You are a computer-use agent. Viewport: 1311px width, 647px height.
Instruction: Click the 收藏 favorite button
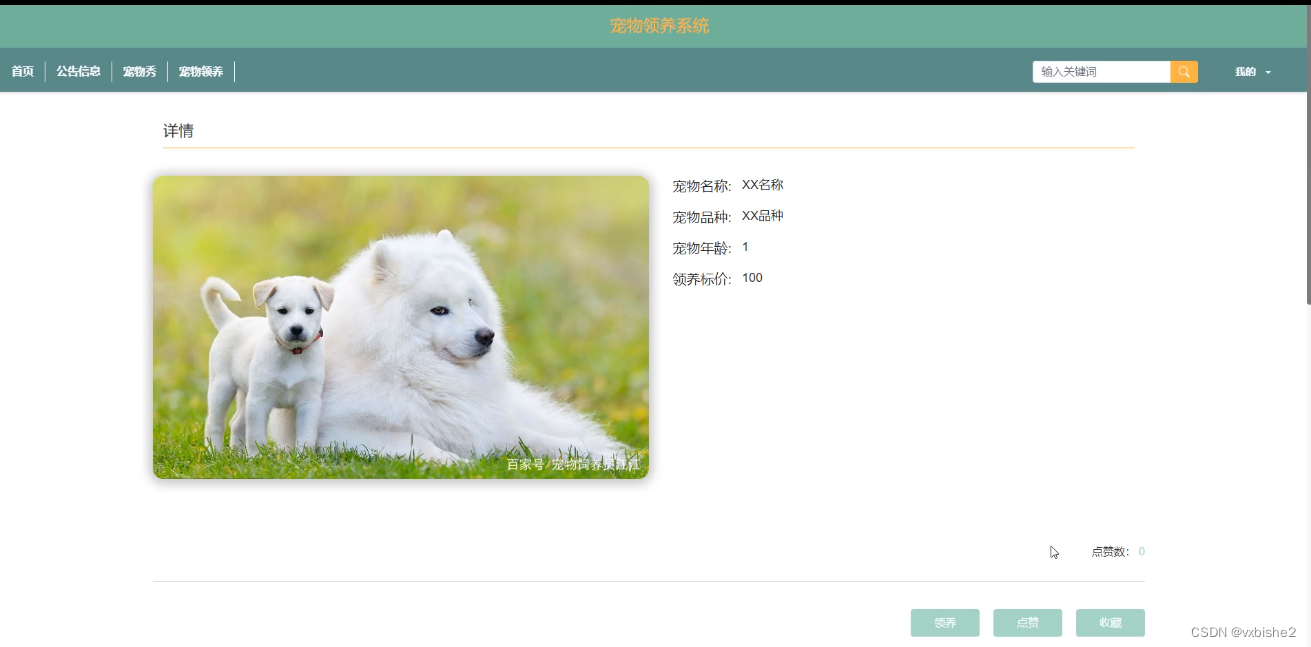point(1110,623)
